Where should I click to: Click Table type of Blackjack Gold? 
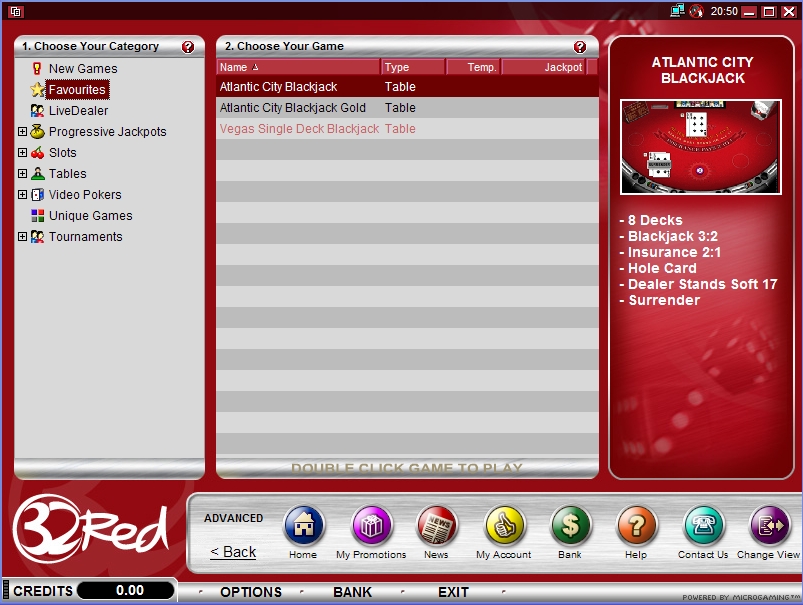400,108
